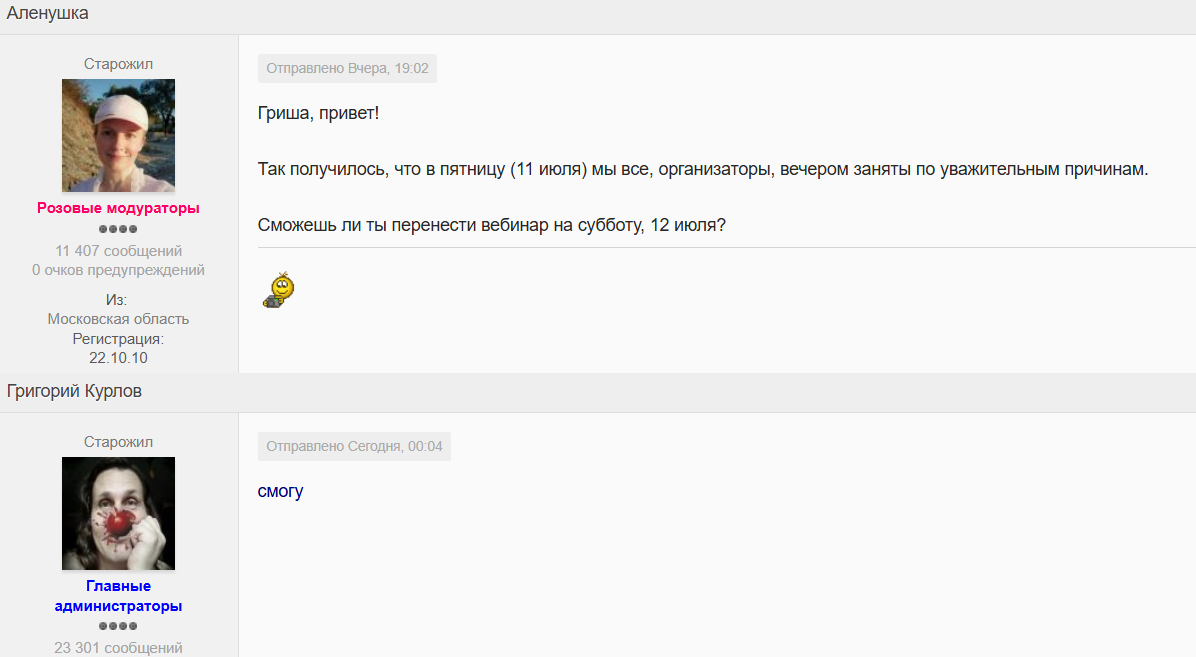The width and height of the screenshot is (1196, 657).
Task: Click the Старожил title above Аленушка's avatar
Action: 118,64
